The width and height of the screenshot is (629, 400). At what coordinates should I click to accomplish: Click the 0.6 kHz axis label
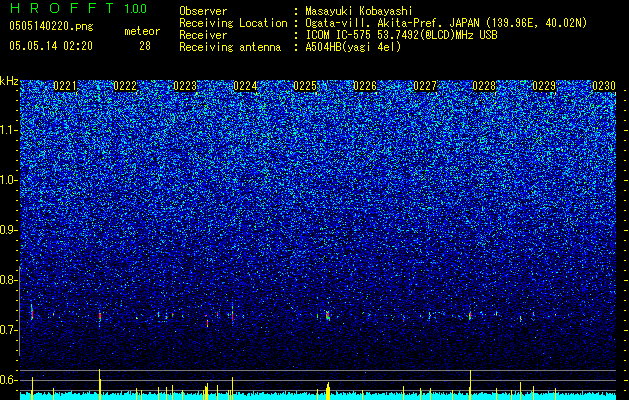point(8,380)
